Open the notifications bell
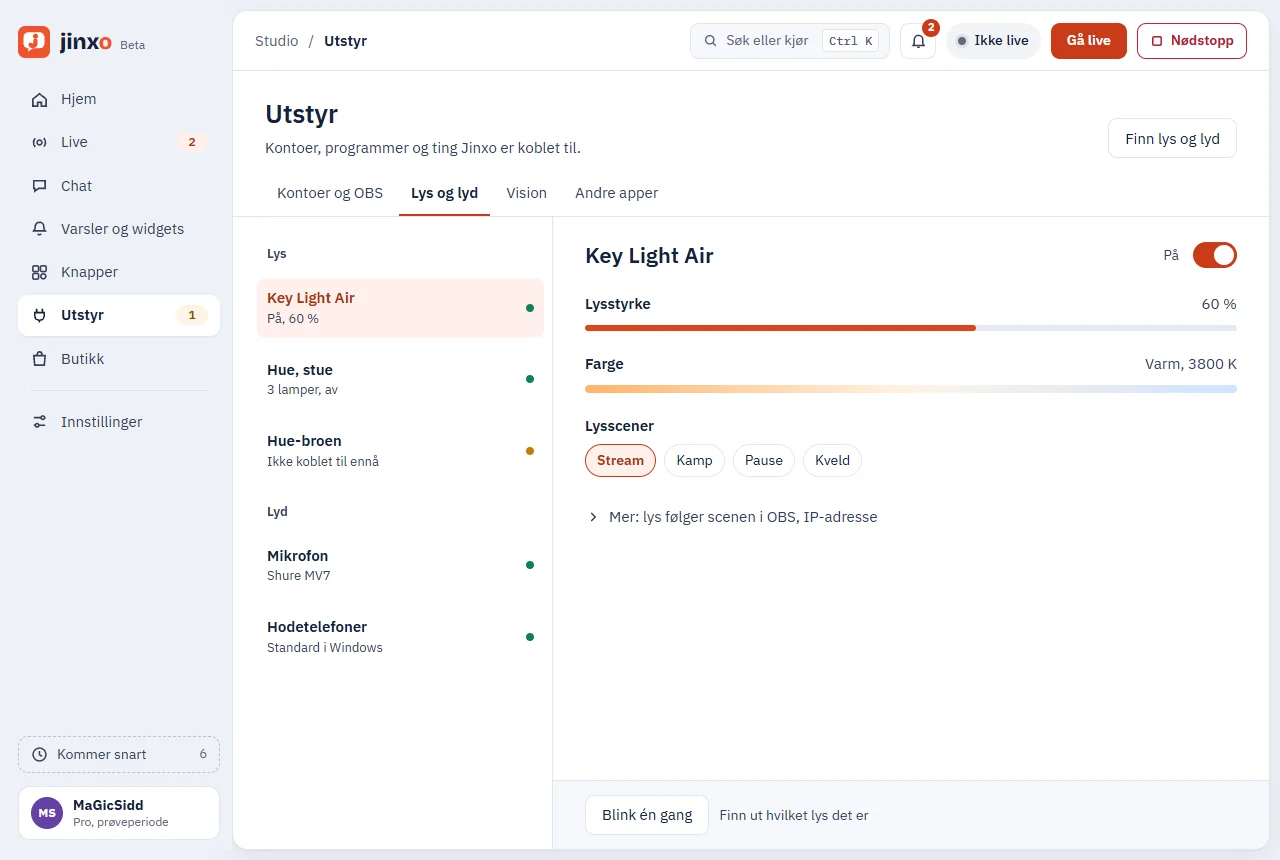1280x860 pixels. pyautogui.click(x=918, y=41)
